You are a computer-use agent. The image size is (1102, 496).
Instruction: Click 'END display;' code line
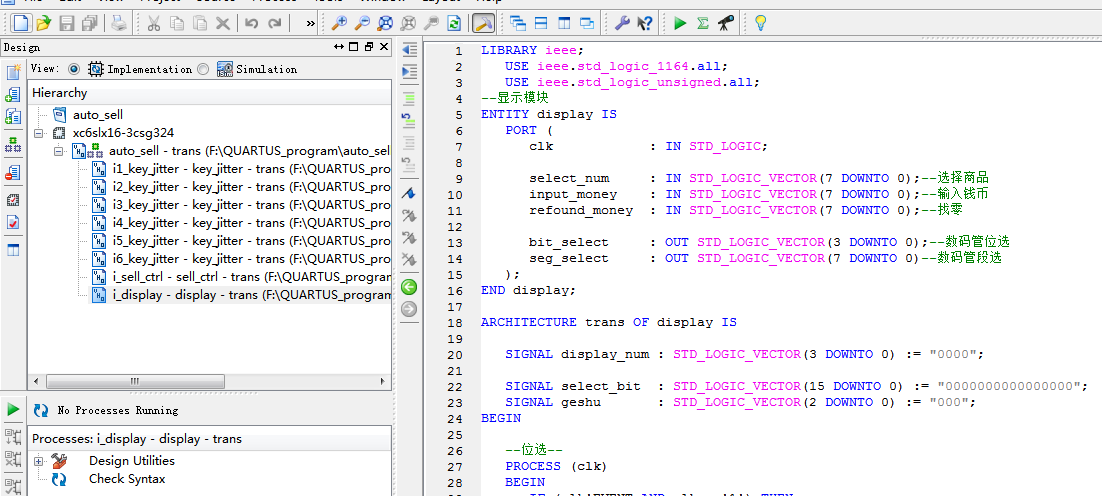(x=529, y=290)
